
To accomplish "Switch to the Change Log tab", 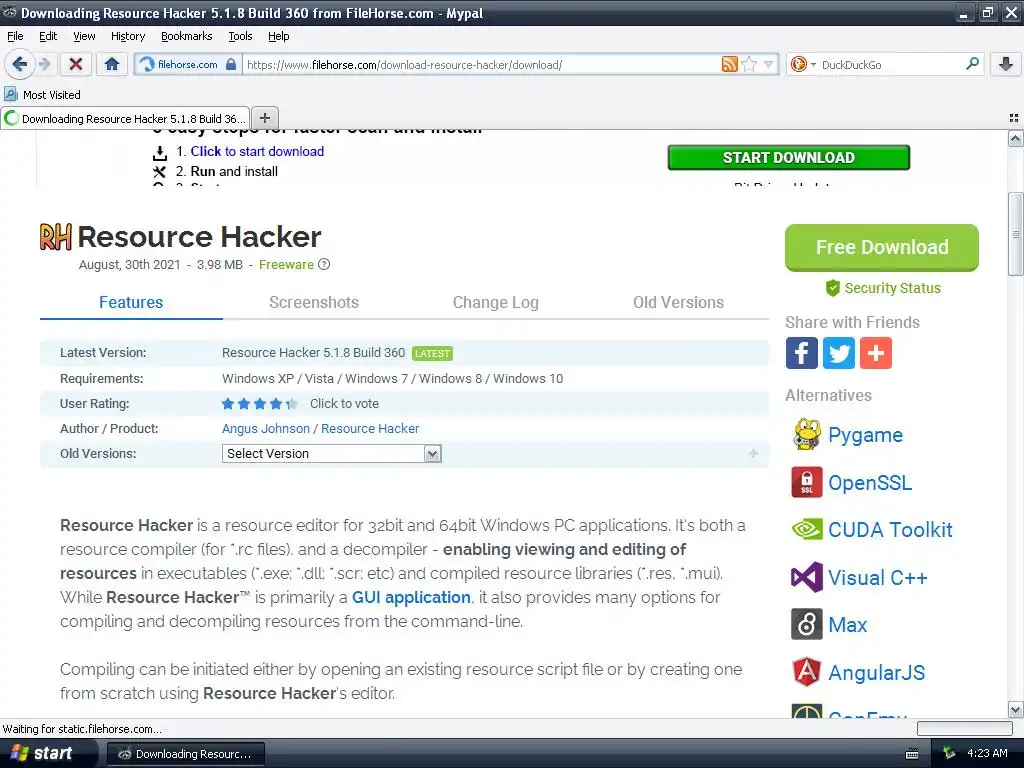I will 496,302.
